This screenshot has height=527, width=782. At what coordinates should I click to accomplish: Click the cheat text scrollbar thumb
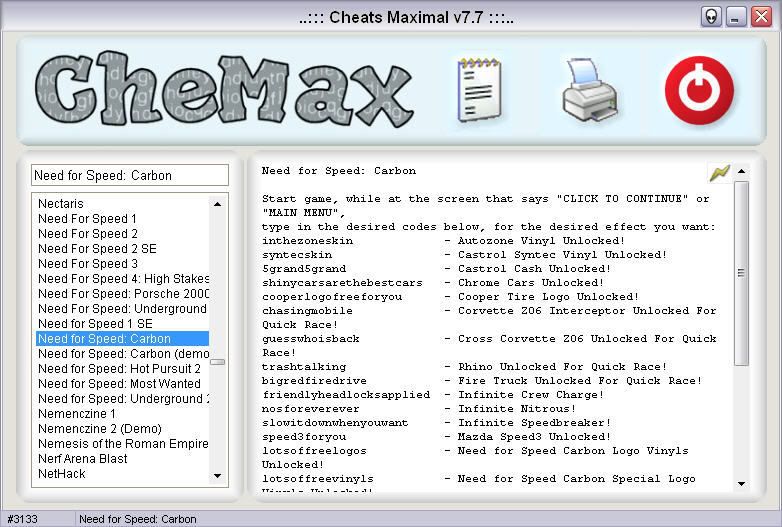[x=742, y=273]
